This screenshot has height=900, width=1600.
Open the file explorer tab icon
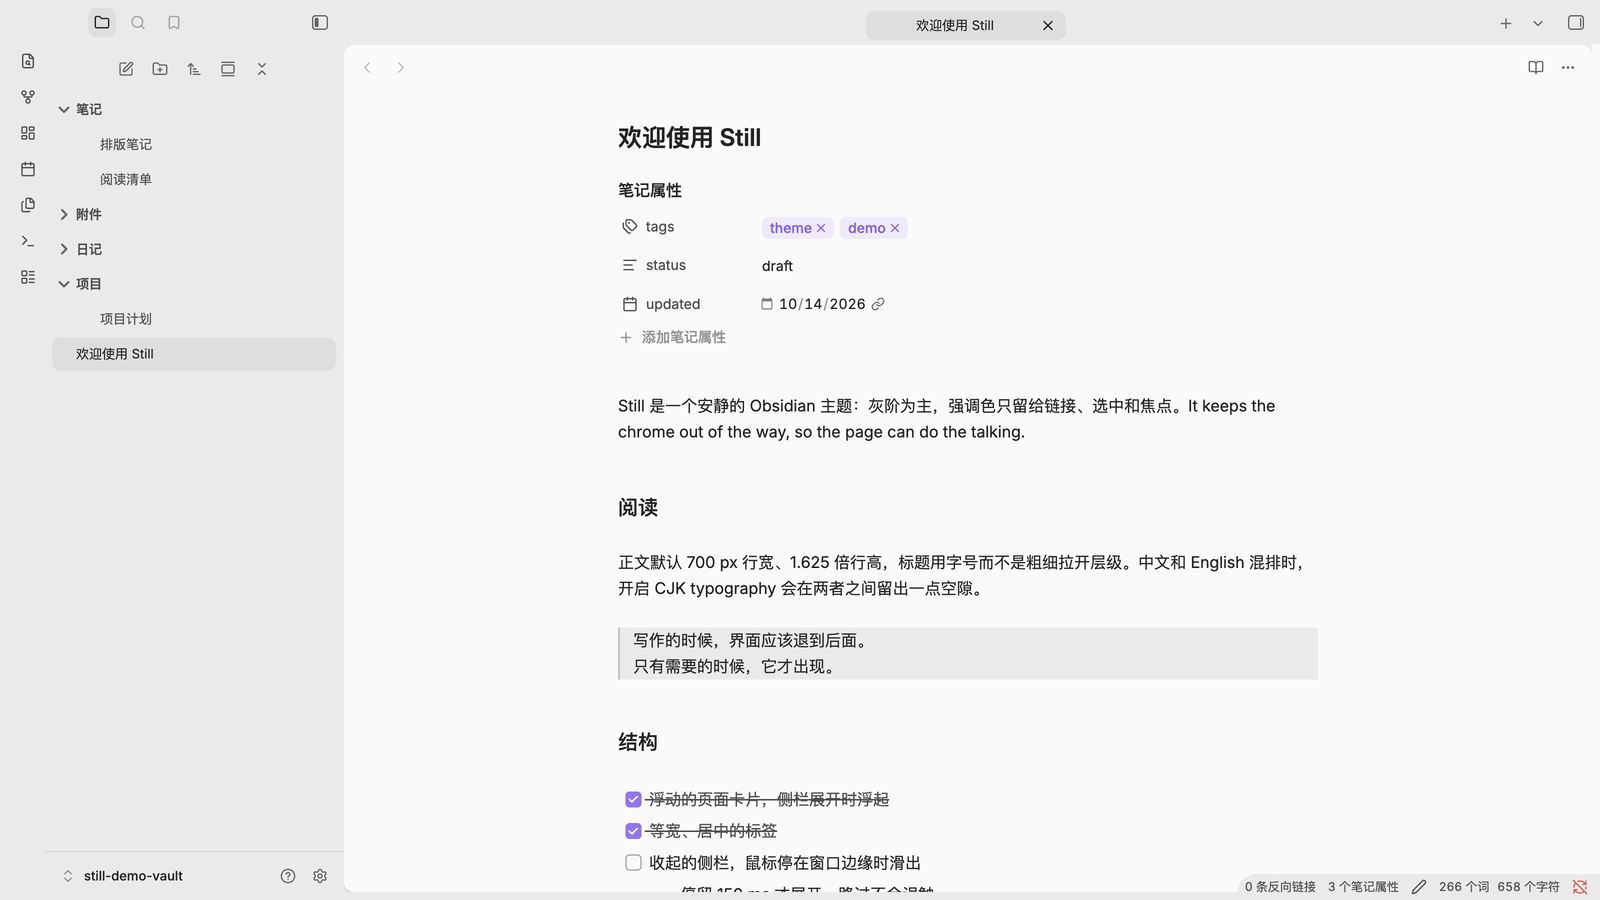click(x=102, y=23)
